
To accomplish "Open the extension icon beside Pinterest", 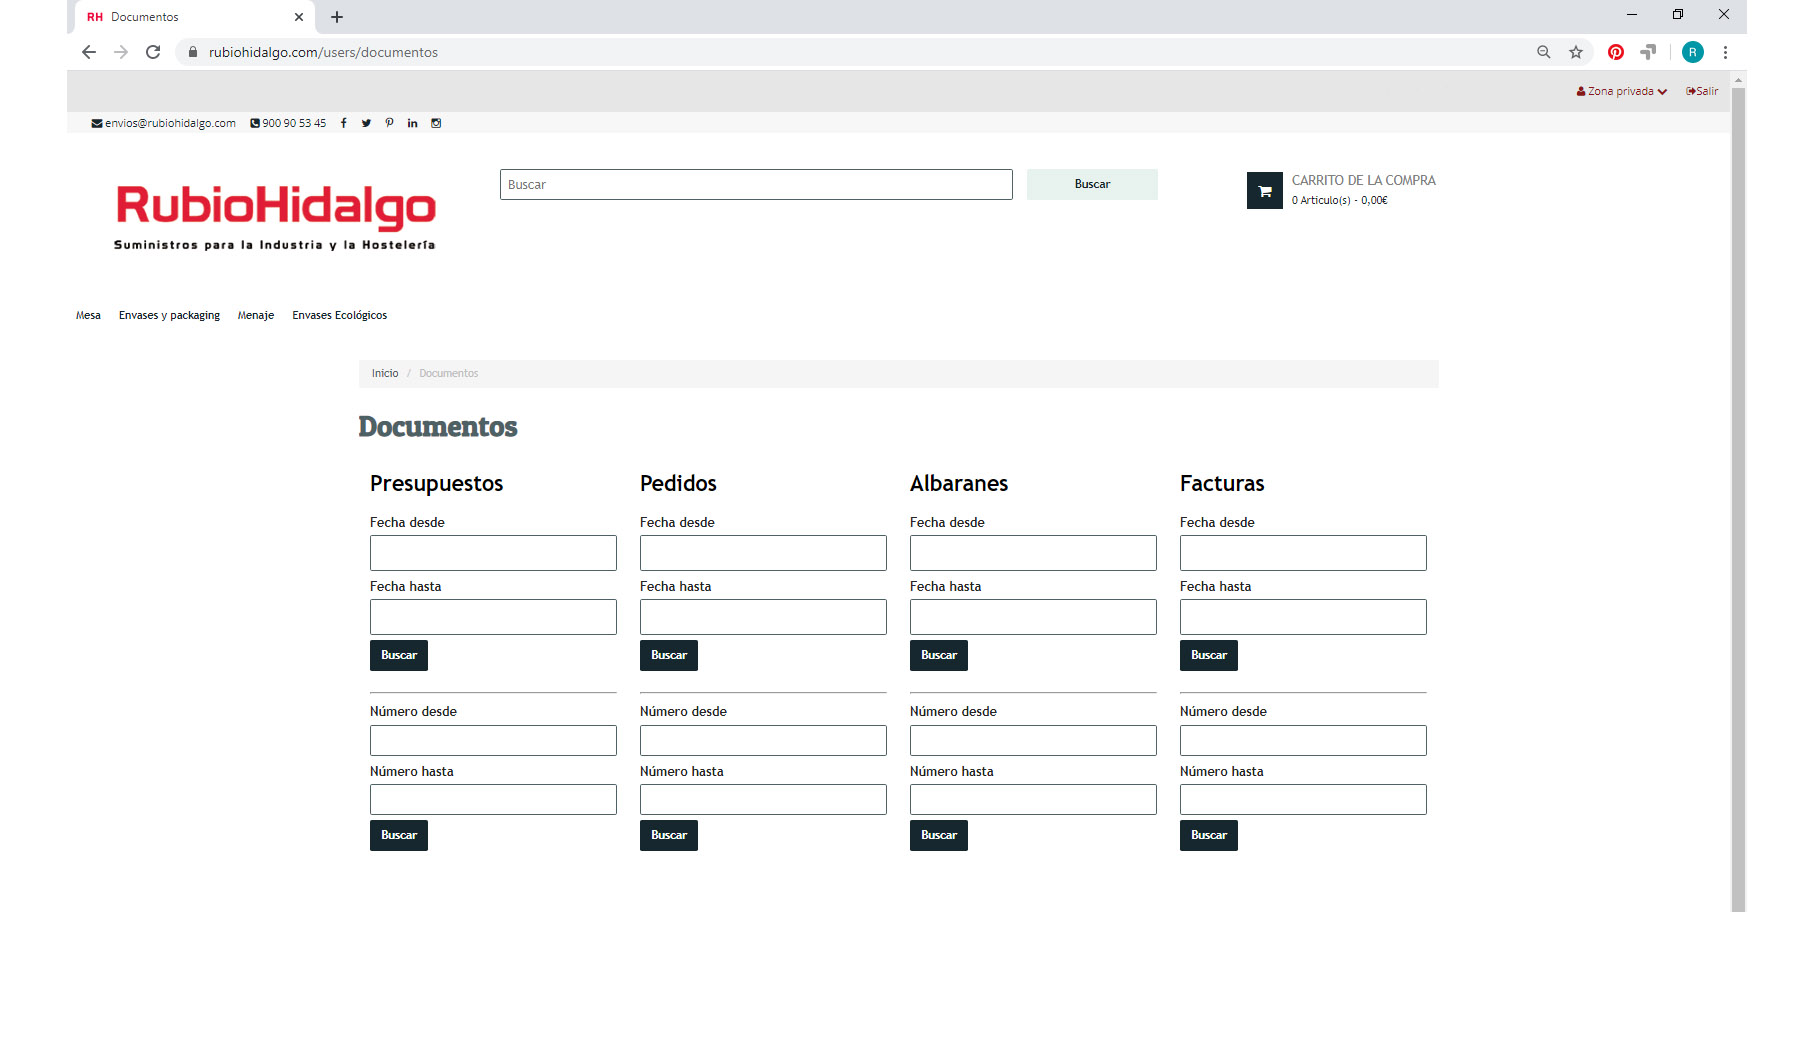I will [1648, 52].
